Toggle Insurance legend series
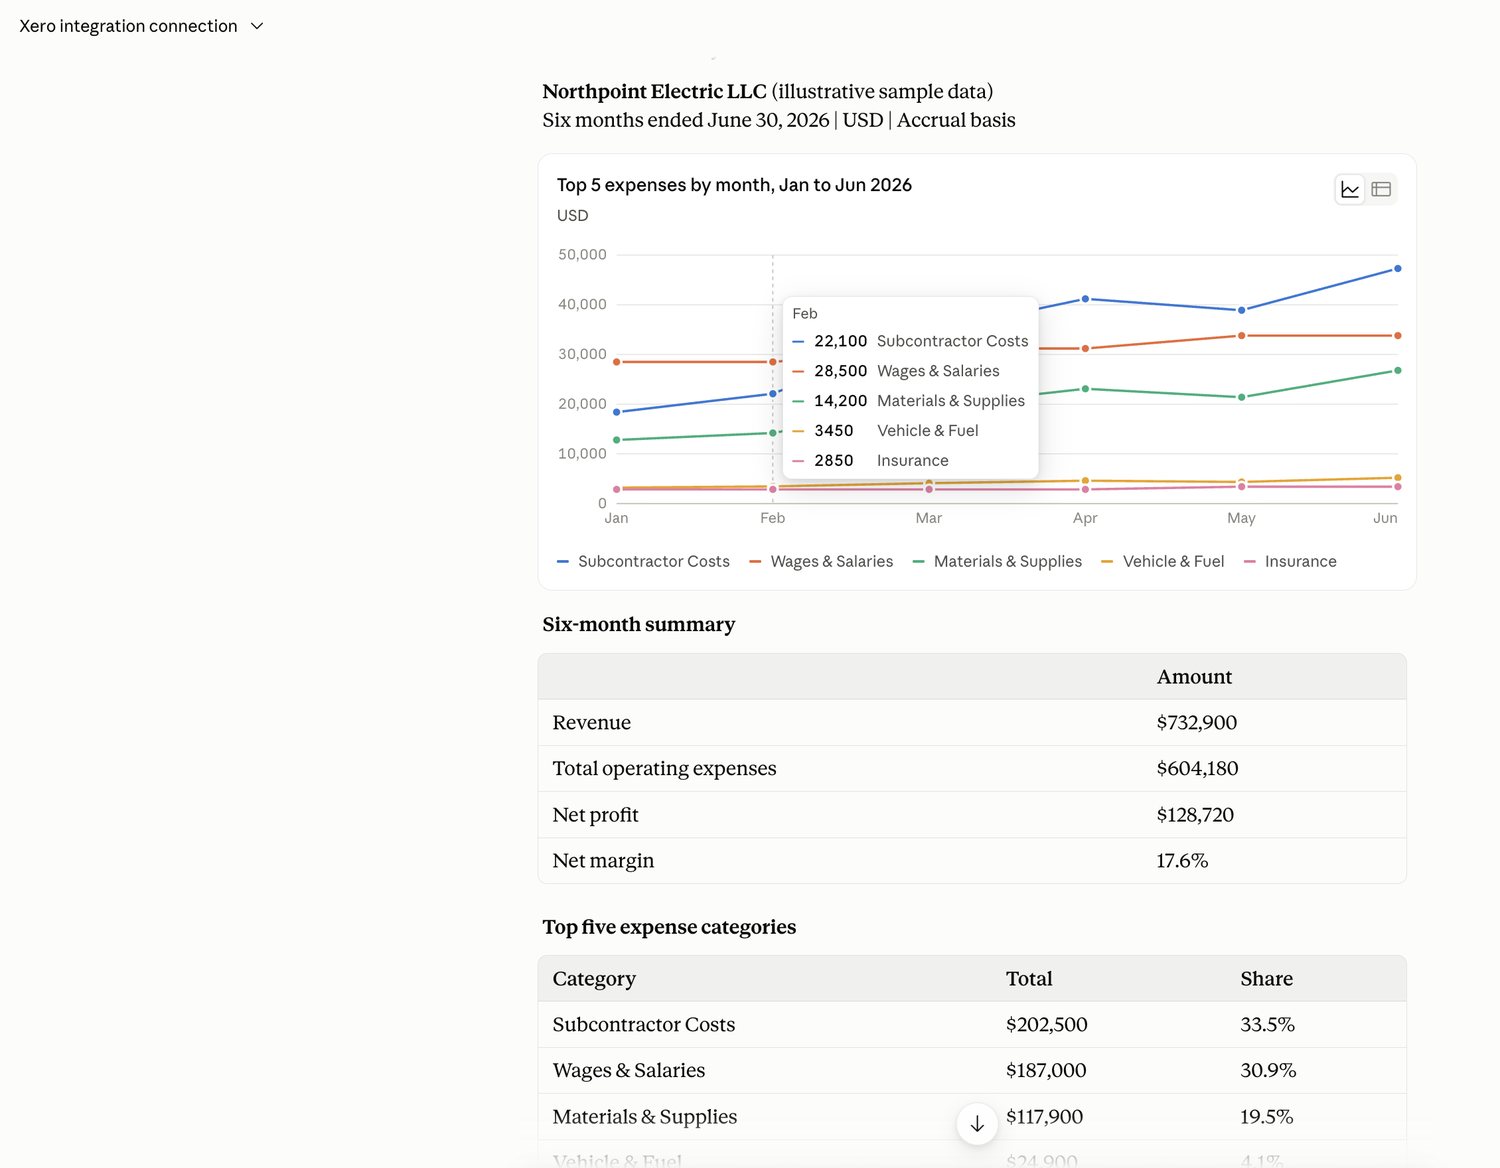1500x1168 pixels. coord(1290,562)
